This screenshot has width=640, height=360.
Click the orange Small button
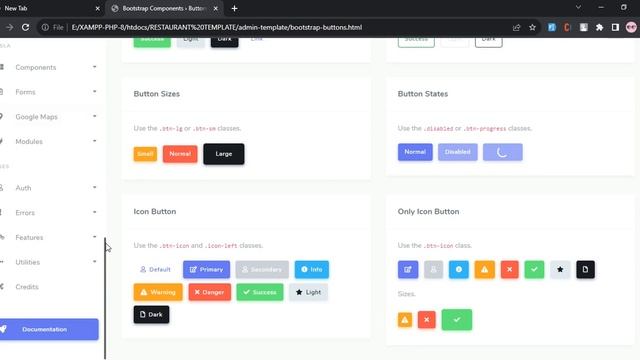(145, 154)
